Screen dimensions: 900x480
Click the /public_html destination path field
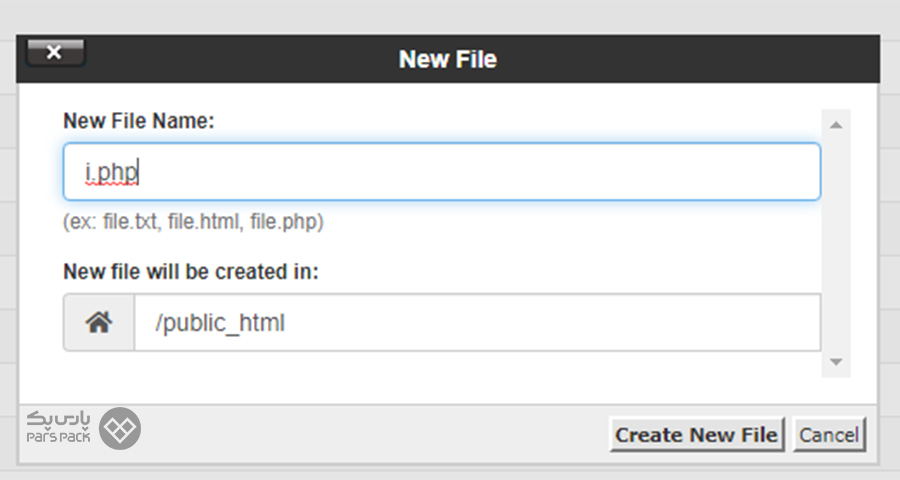point(478,322)
